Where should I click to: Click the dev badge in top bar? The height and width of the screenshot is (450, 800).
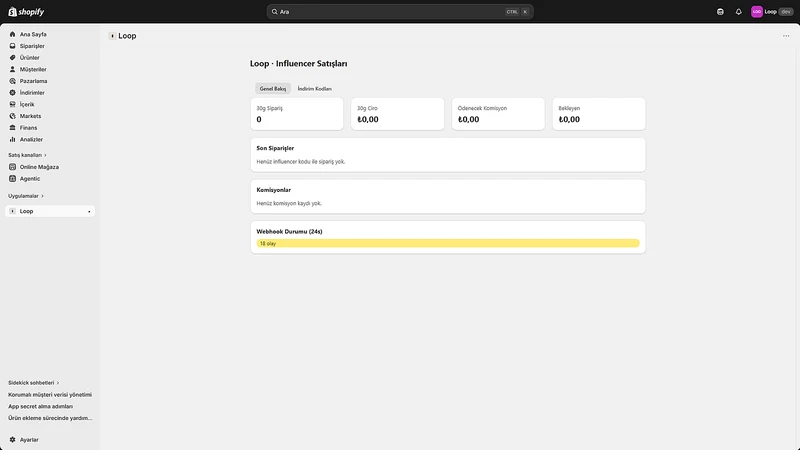pos(786,12)
